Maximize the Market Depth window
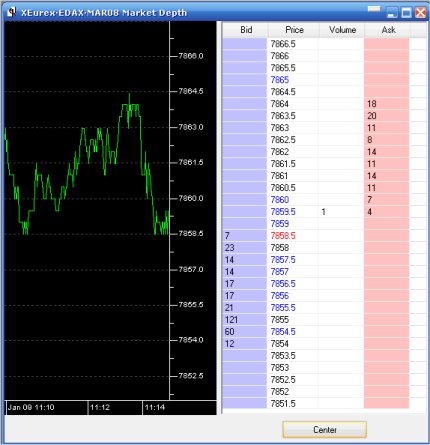This screenshot has width=430, height=445. [x=406, y=13]
